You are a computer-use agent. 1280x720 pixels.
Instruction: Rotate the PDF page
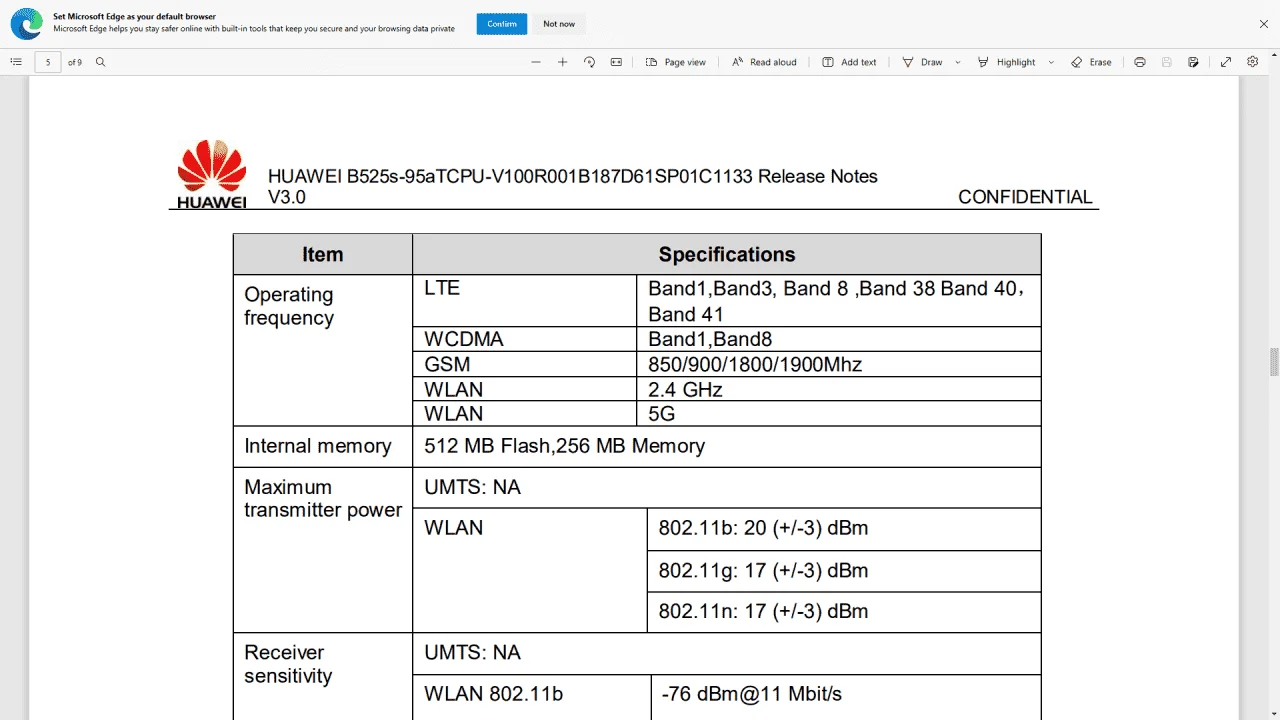tap(590, 62)
